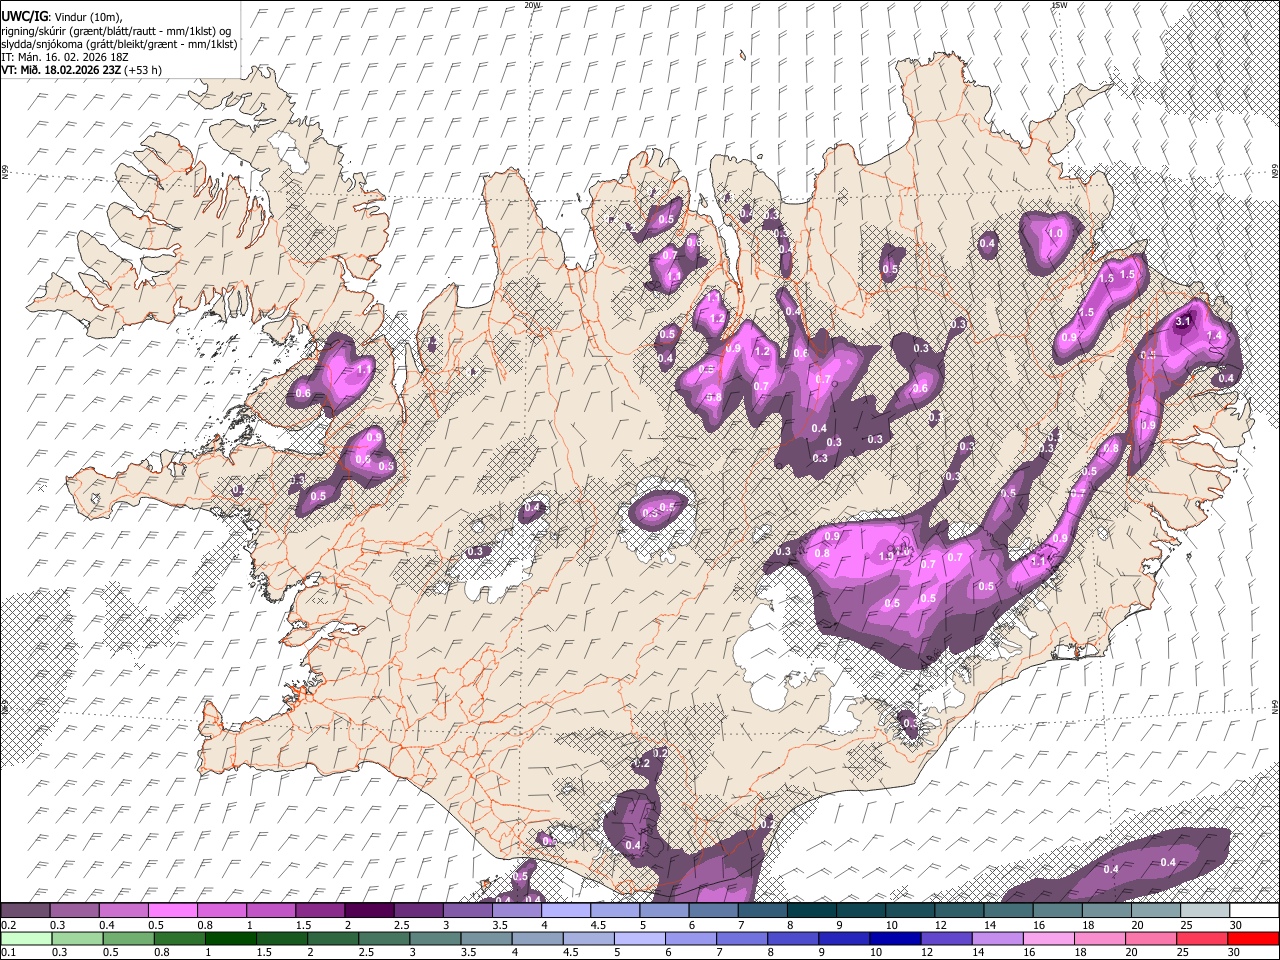The height and width of the screenshot is (960, 1280).
Task: Select the light purple 14 swatch in lower legend
Action: click(x=995, y=938)
